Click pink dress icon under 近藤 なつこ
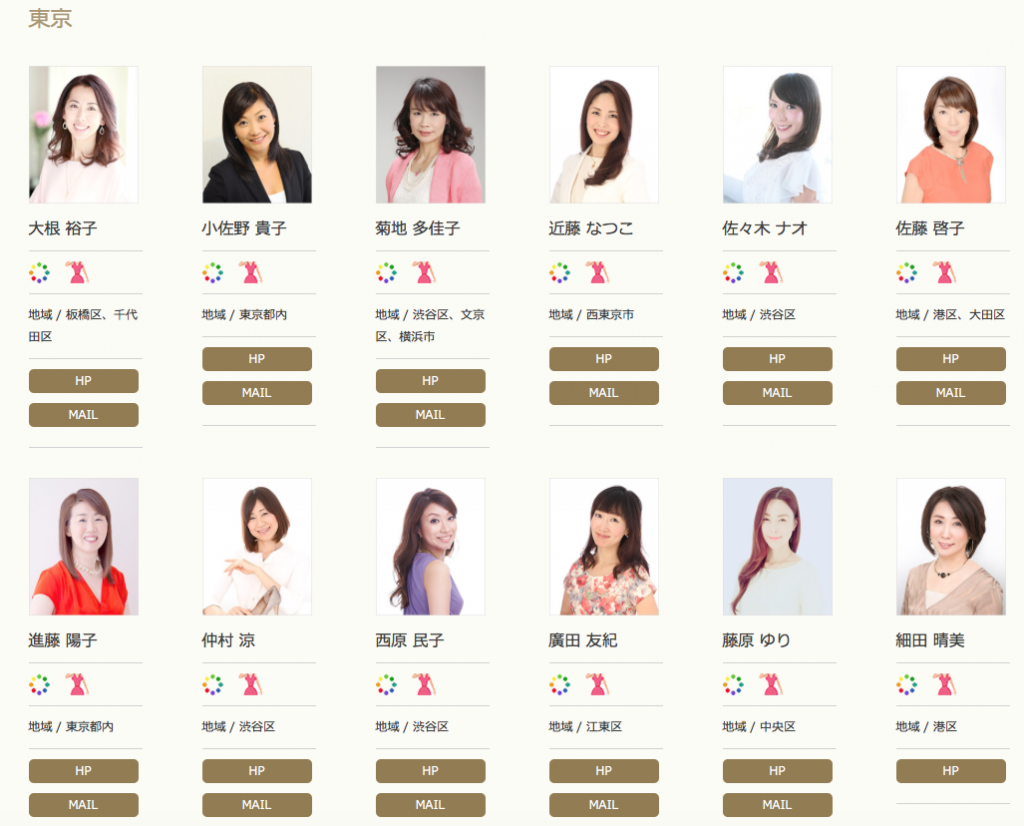 597,272
